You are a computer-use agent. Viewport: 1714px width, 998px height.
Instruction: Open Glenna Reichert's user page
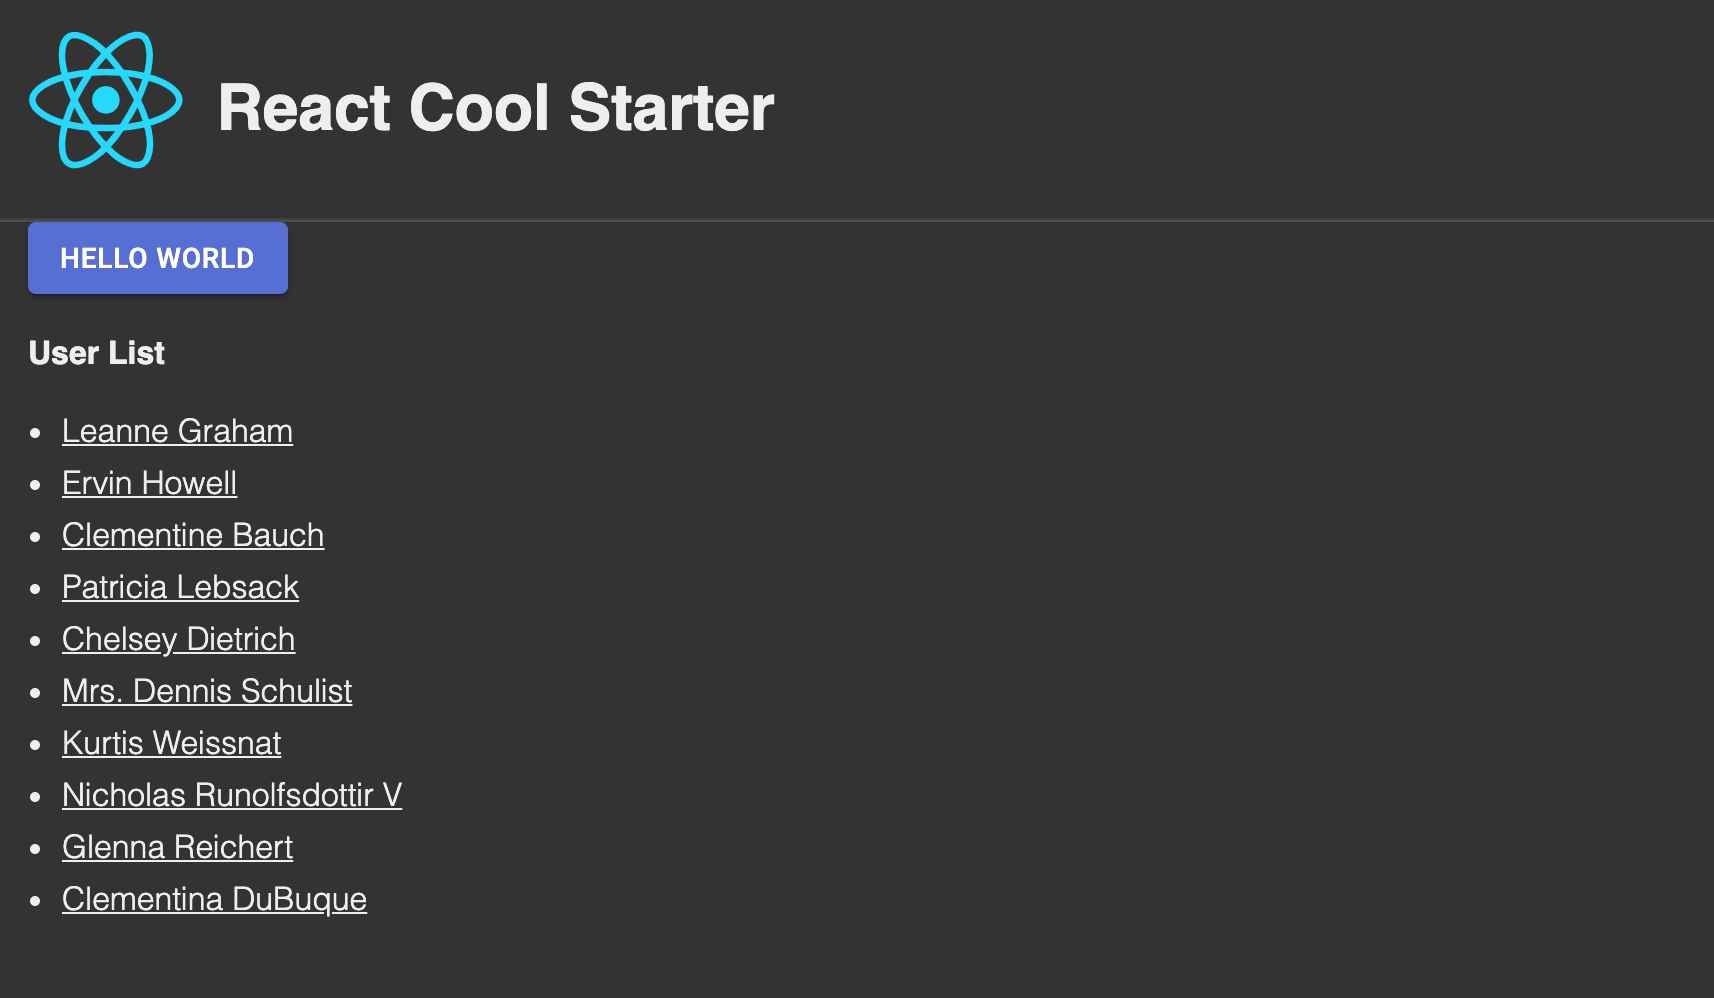tap(177, 848)
